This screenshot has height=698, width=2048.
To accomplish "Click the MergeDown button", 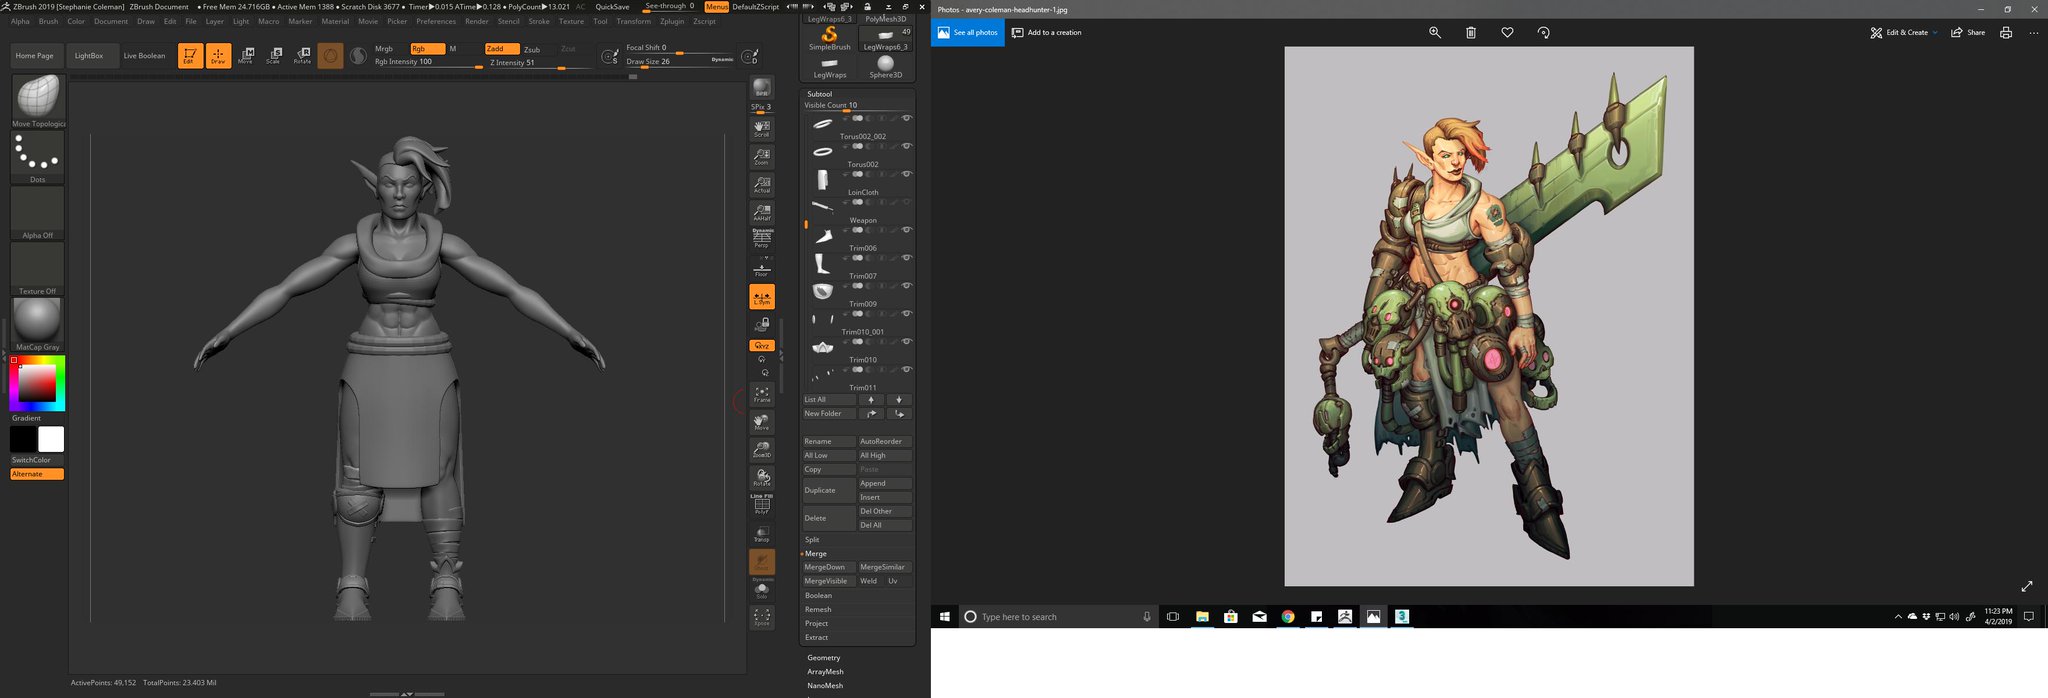I will coord(828,567).
